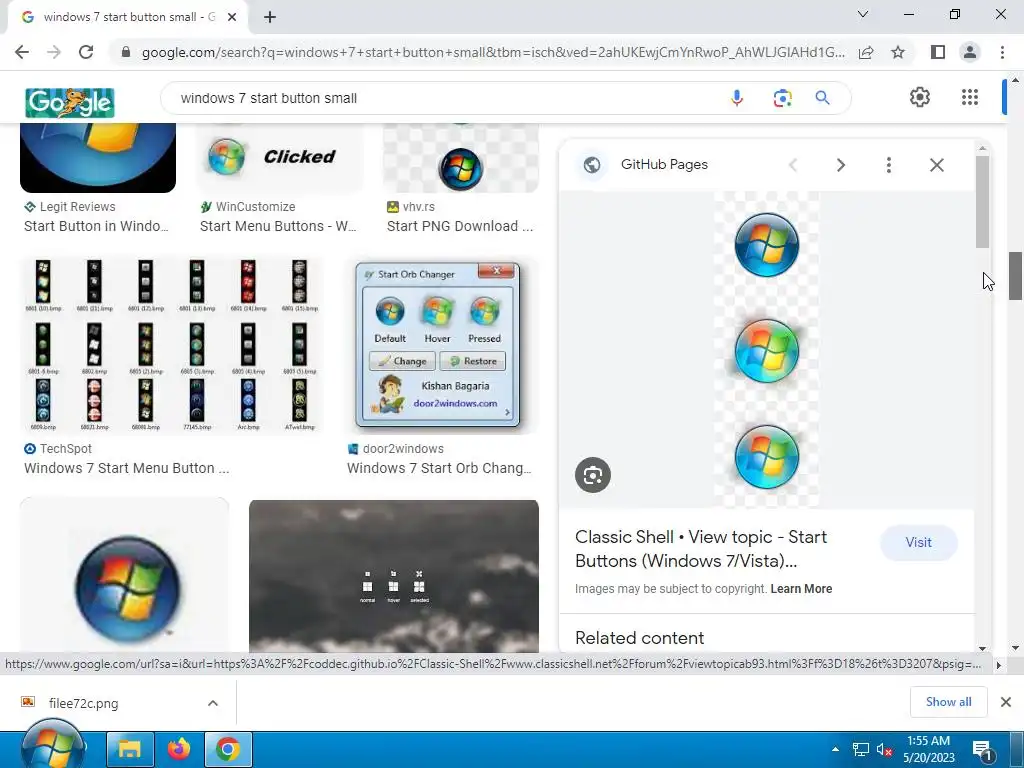Close the image preview panel
Viewport: 1024px width, 768px height.
coord(936,165)
